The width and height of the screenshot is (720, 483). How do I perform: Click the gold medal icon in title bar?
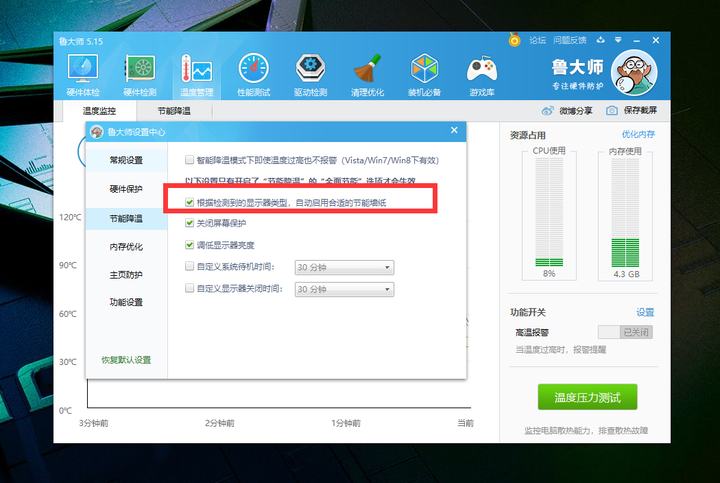pyautogui.click(x=514, y=40)
